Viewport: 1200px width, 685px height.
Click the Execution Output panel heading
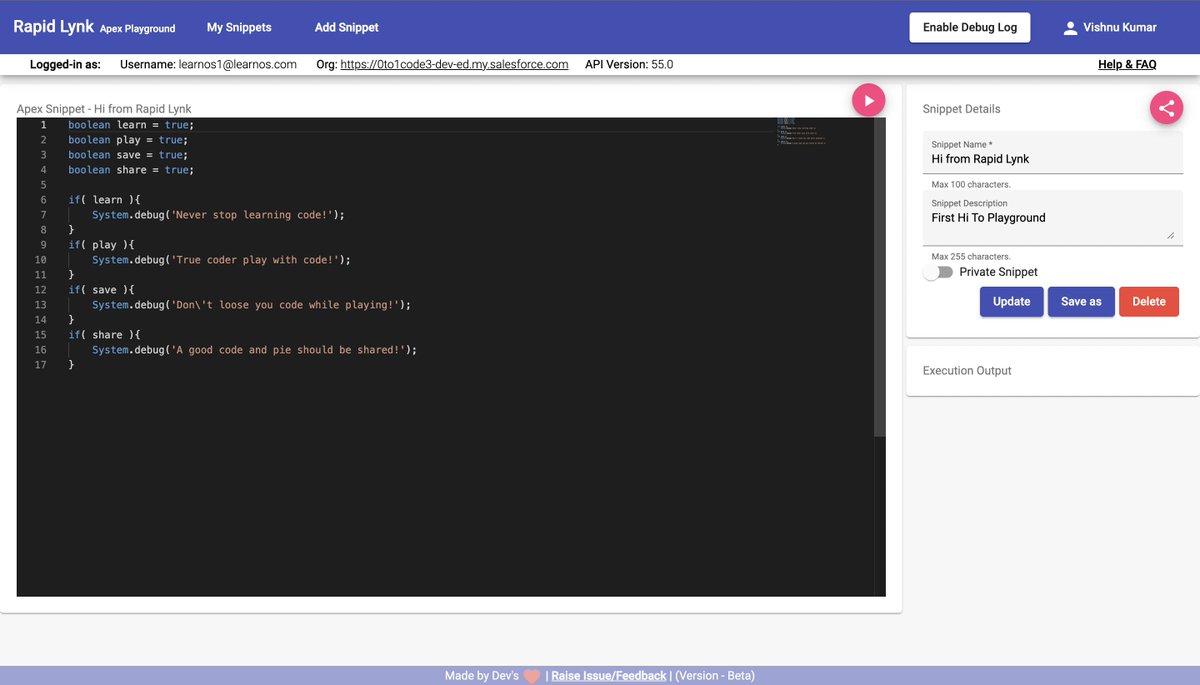pyautogui.click(x=967, y=371)
